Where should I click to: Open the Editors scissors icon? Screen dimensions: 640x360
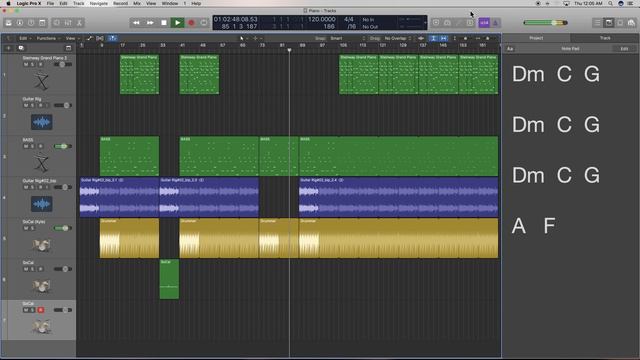(x=80, y=23)
